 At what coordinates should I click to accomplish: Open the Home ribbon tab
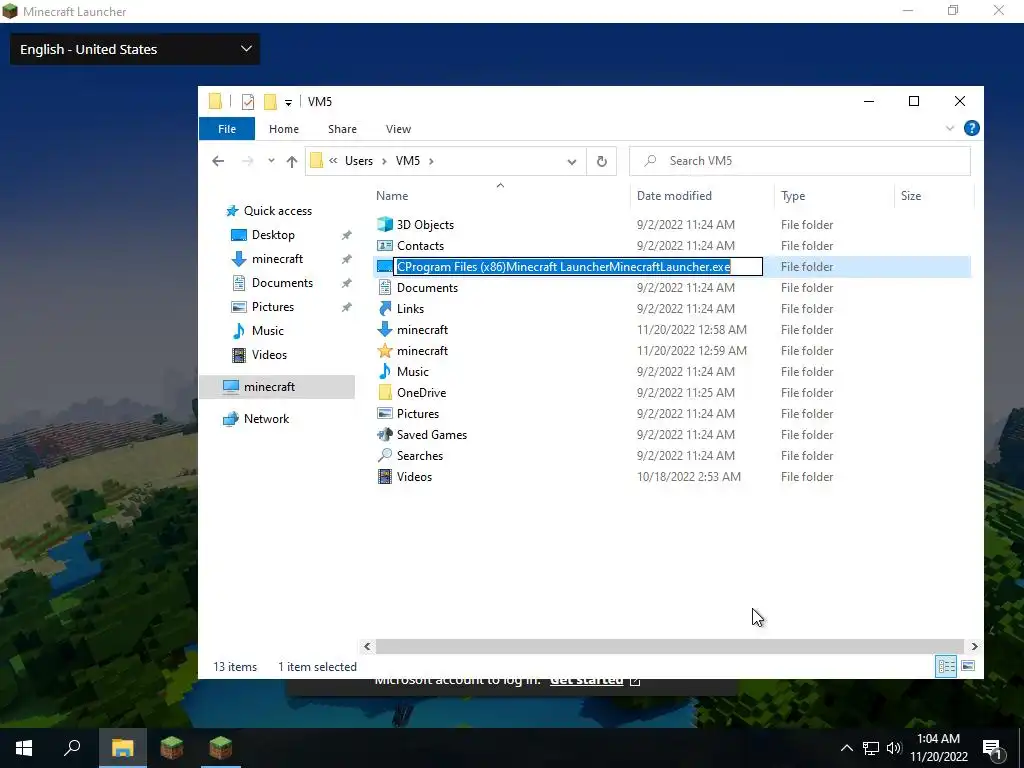283,129
